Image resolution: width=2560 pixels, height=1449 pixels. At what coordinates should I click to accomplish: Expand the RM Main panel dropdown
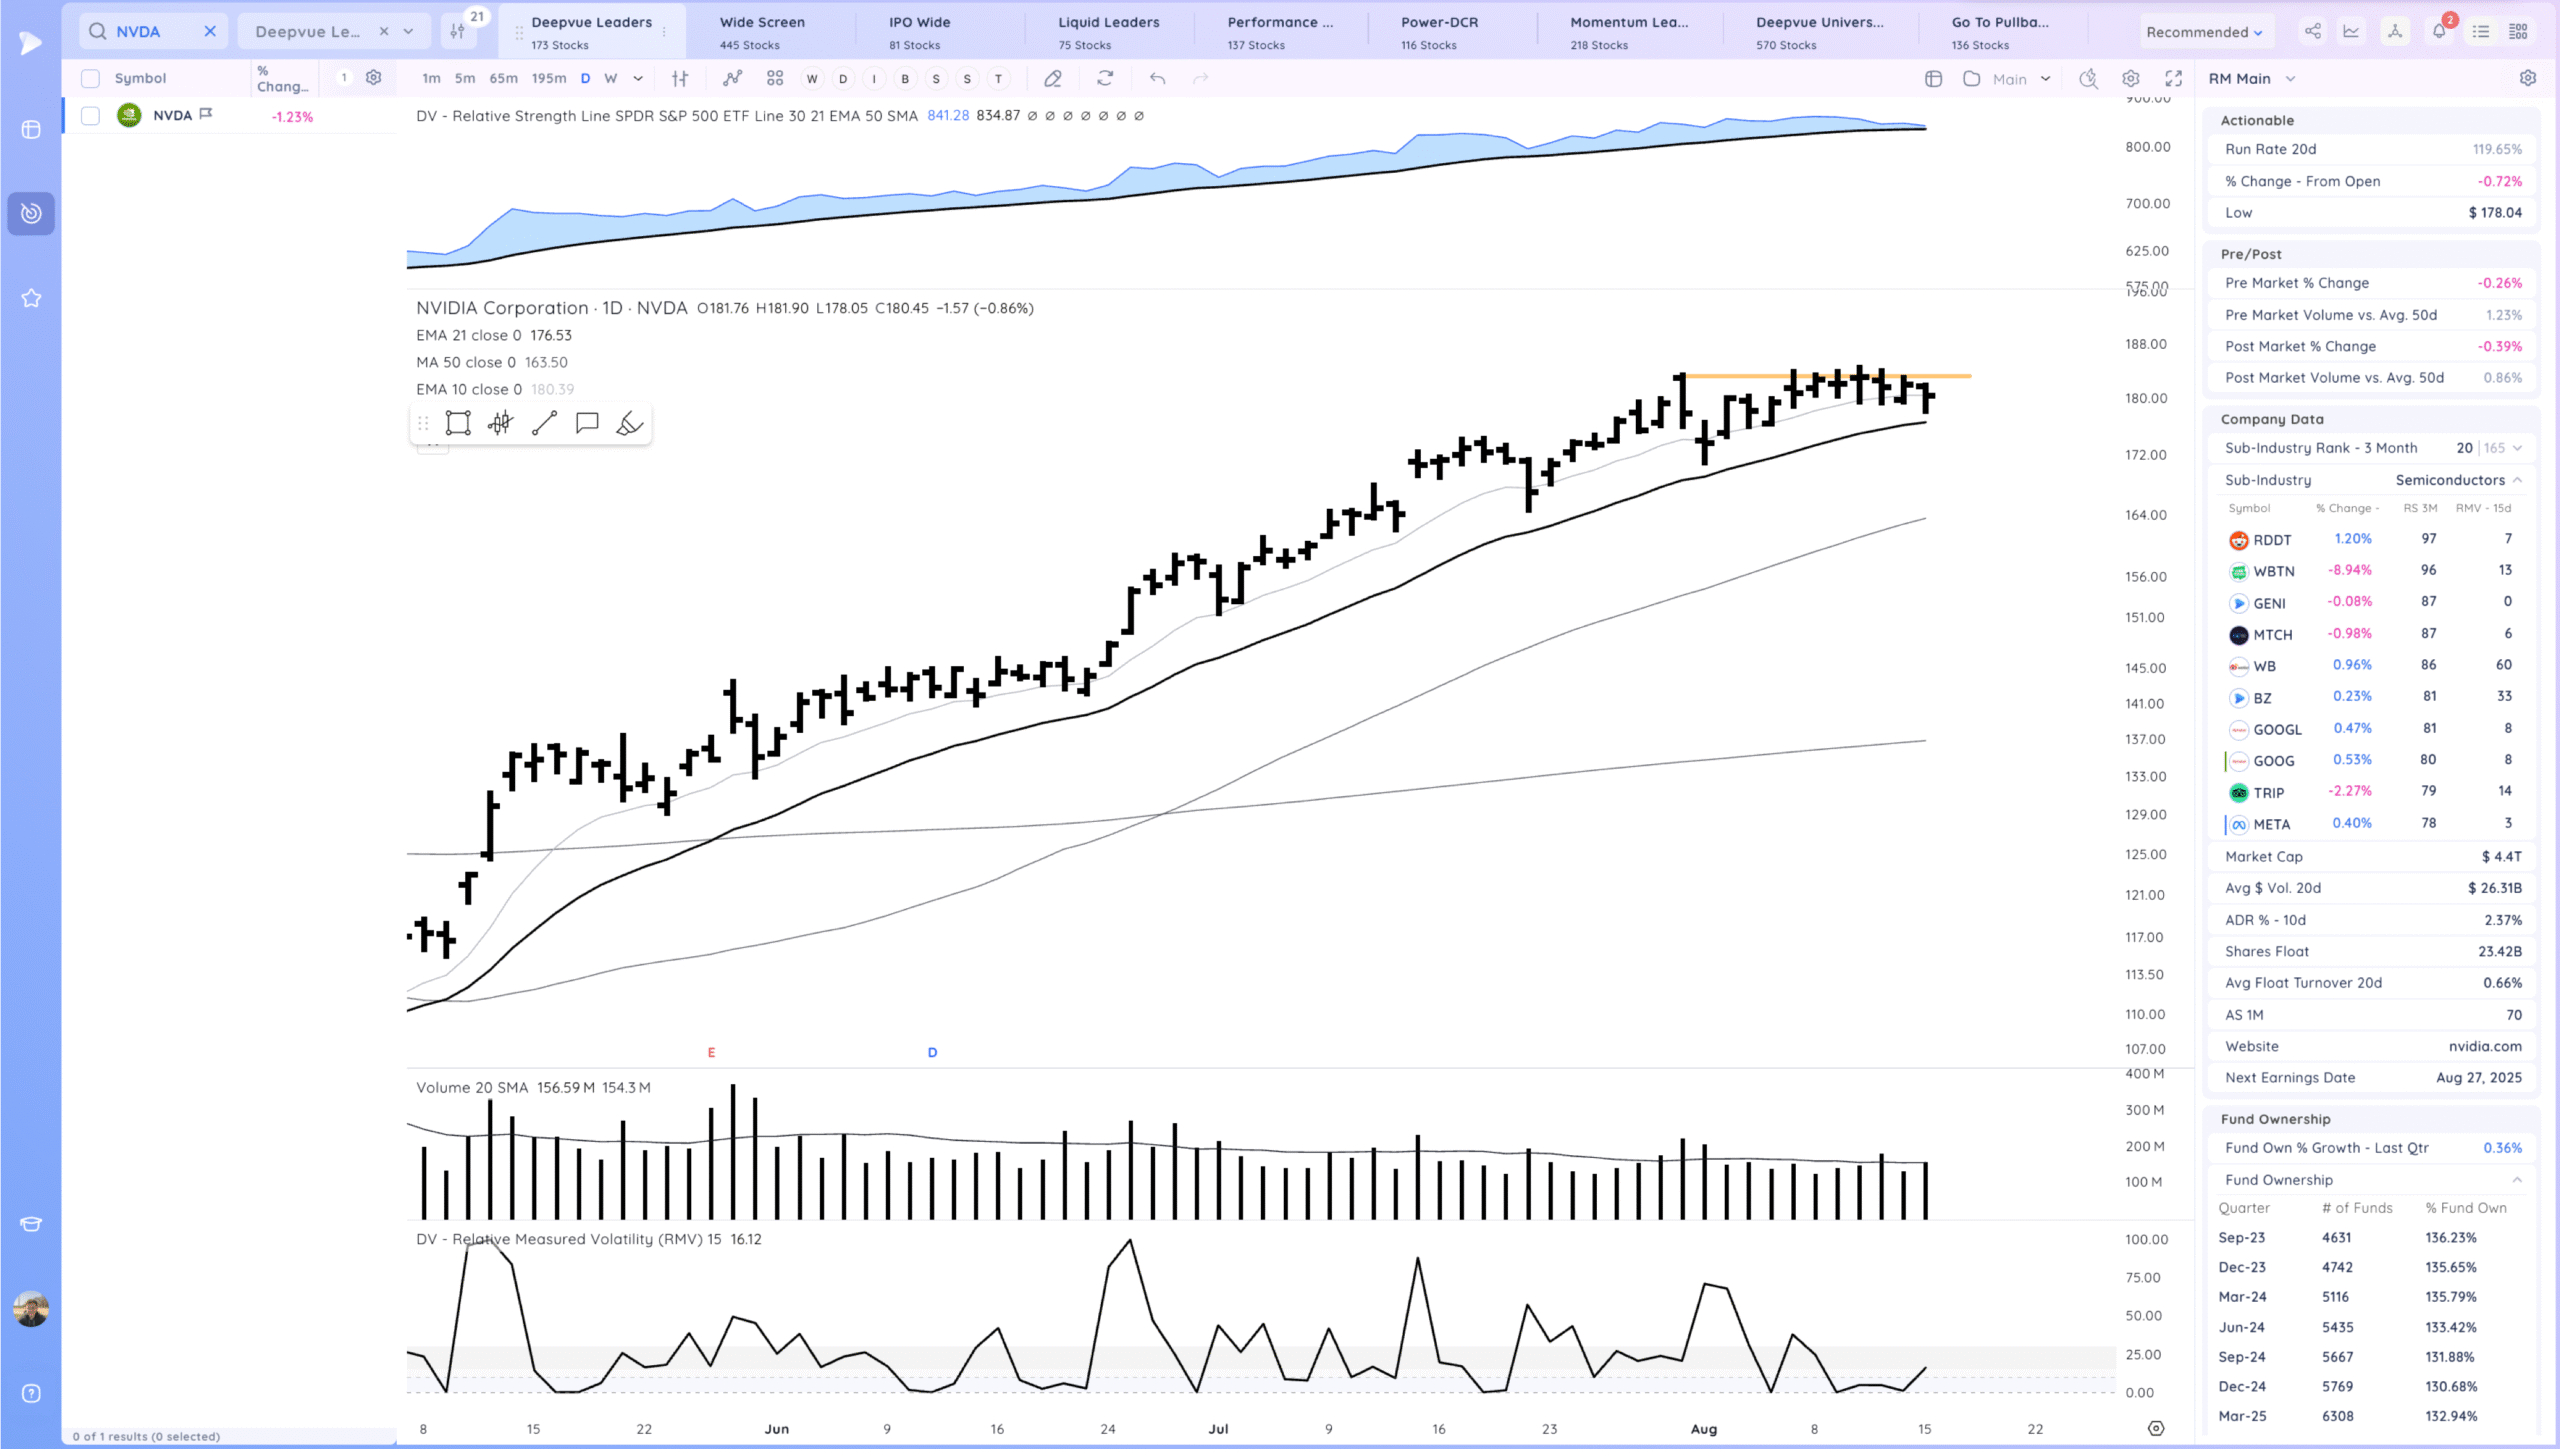[2290, 78]
